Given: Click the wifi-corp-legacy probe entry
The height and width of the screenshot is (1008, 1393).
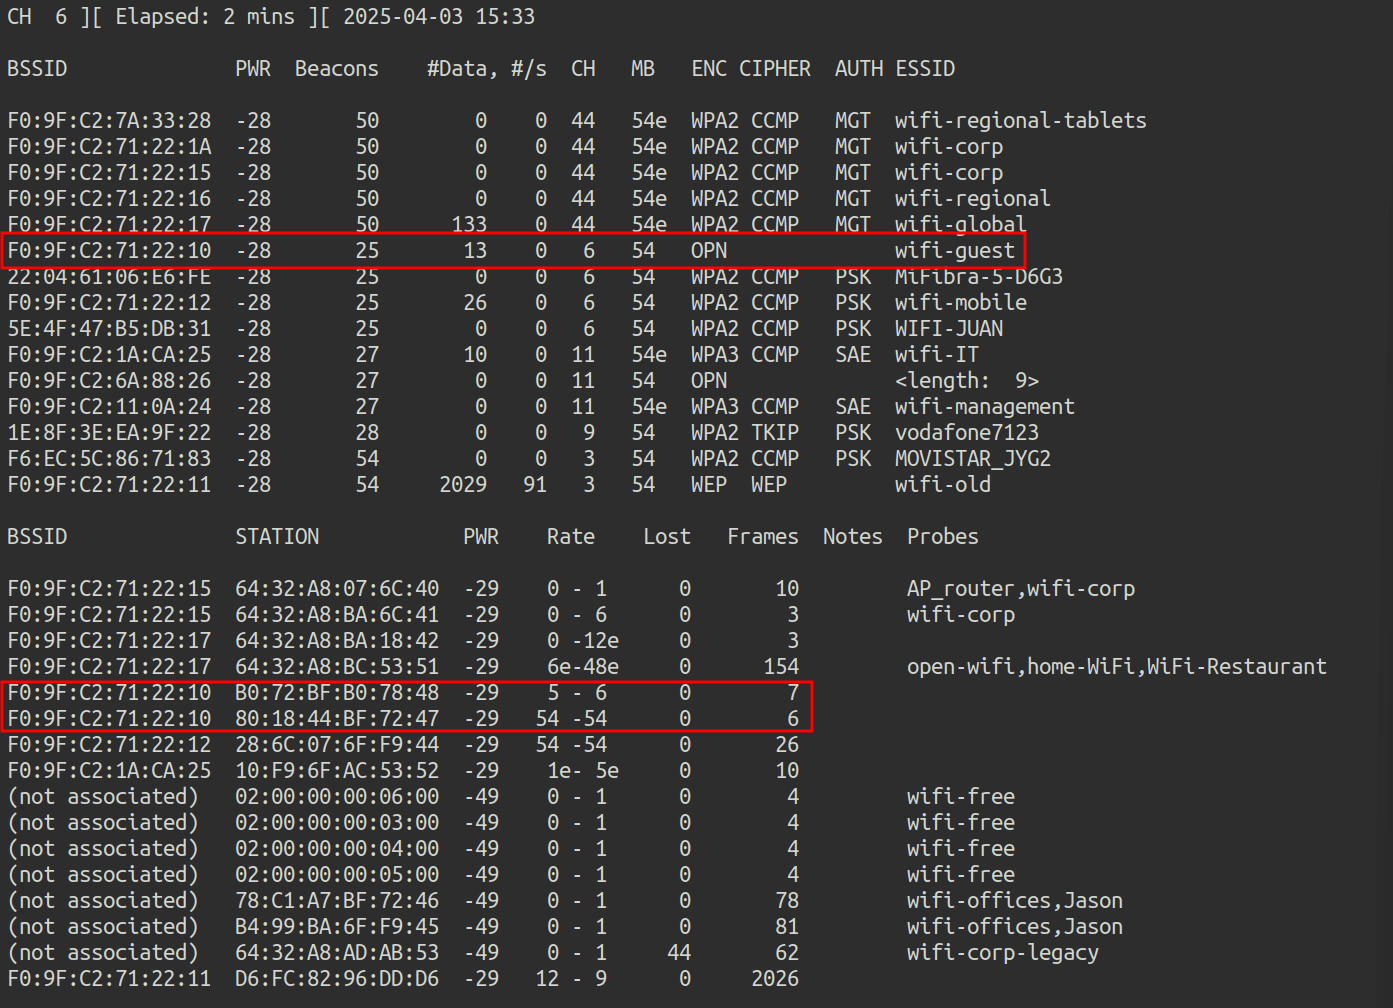Looking at the screenshot, I should [x=1002, y=953].
